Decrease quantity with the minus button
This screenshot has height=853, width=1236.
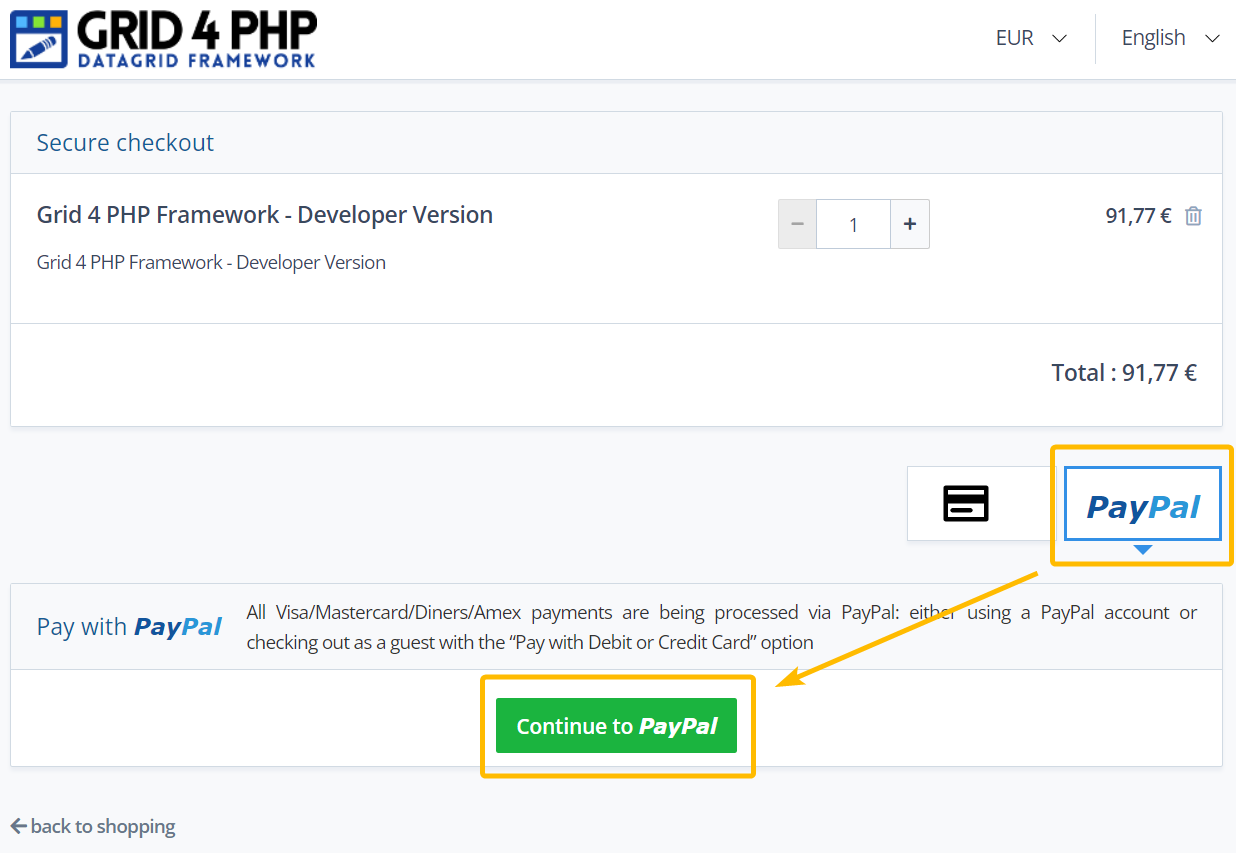(x=797, y=224)
